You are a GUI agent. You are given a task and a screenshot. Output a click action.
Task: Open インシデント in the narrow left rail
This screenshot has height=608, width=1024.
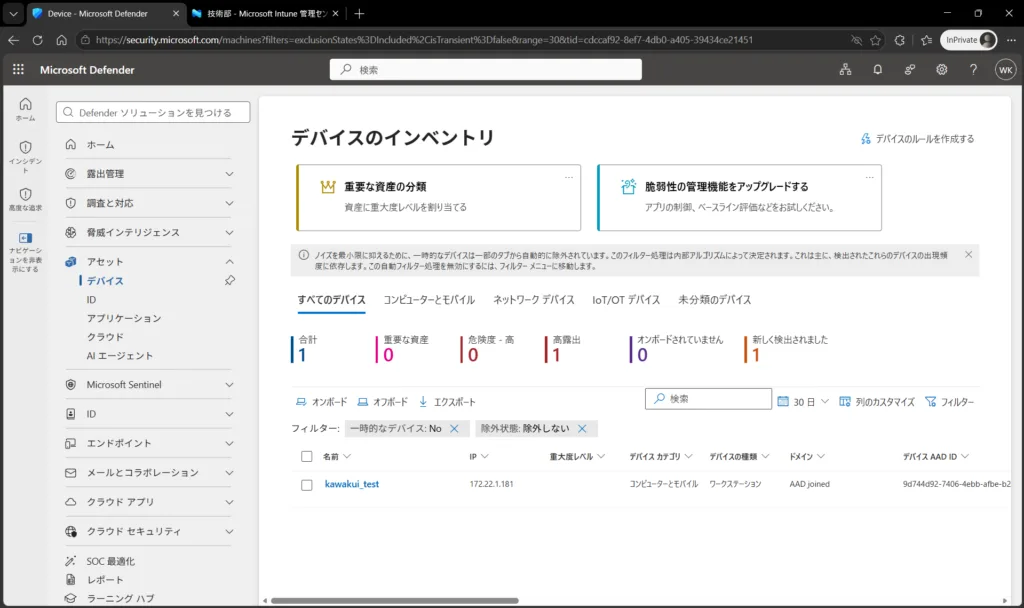[x=25, y=157]
